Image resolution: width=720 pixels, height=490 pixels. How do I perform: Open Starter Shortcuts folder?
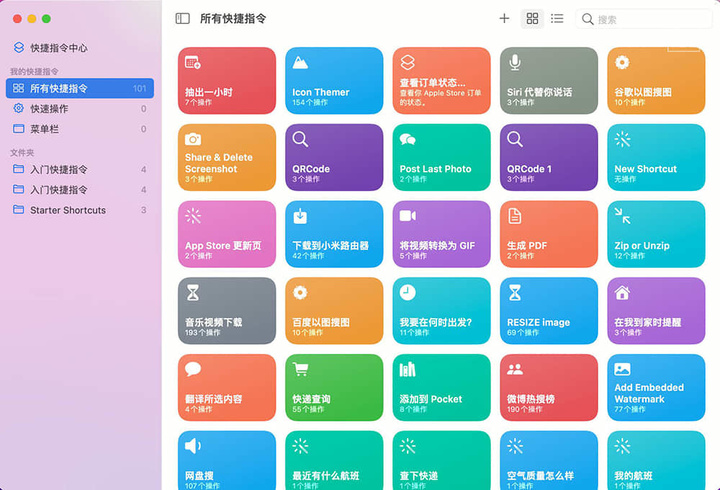pyautogui.click(x=67, y=210)
